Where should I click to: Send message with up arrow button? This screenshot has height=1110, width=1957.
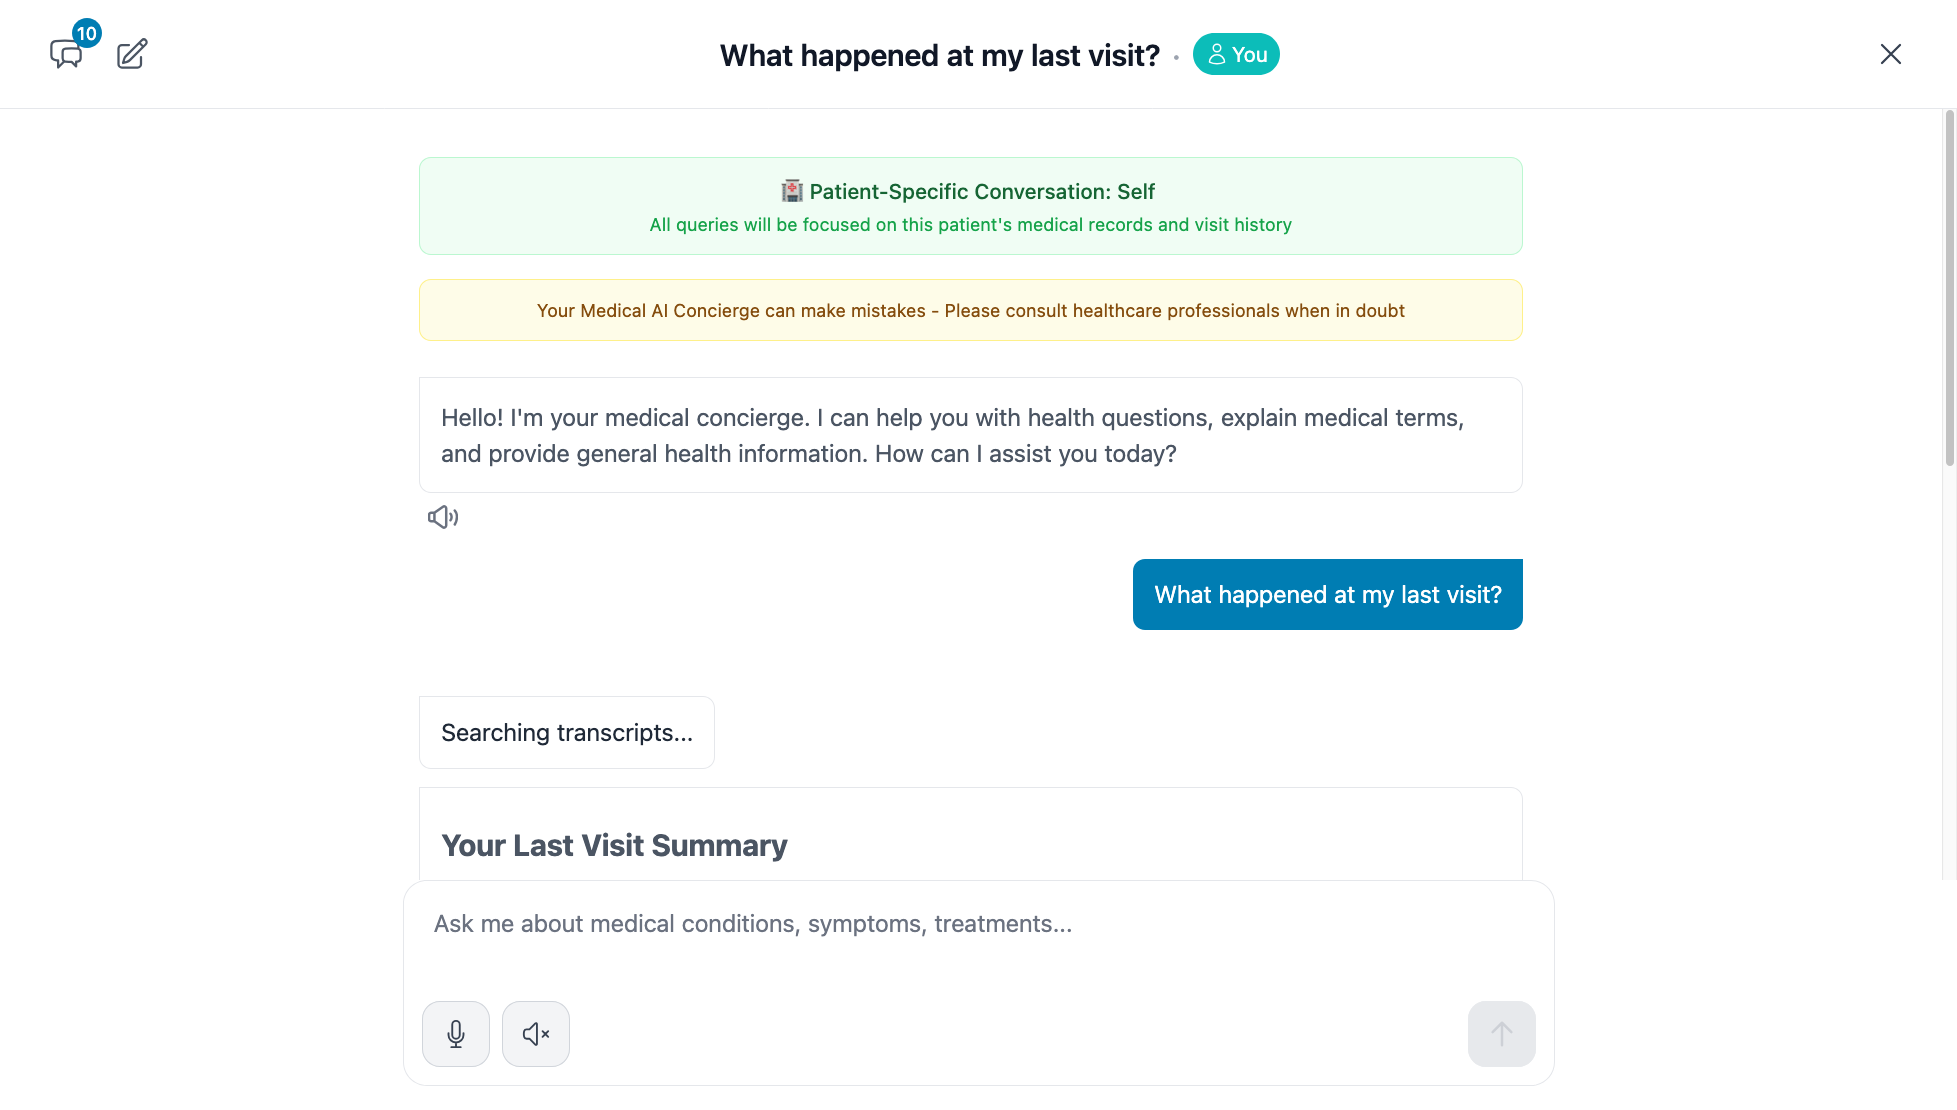[1501, 1034]
